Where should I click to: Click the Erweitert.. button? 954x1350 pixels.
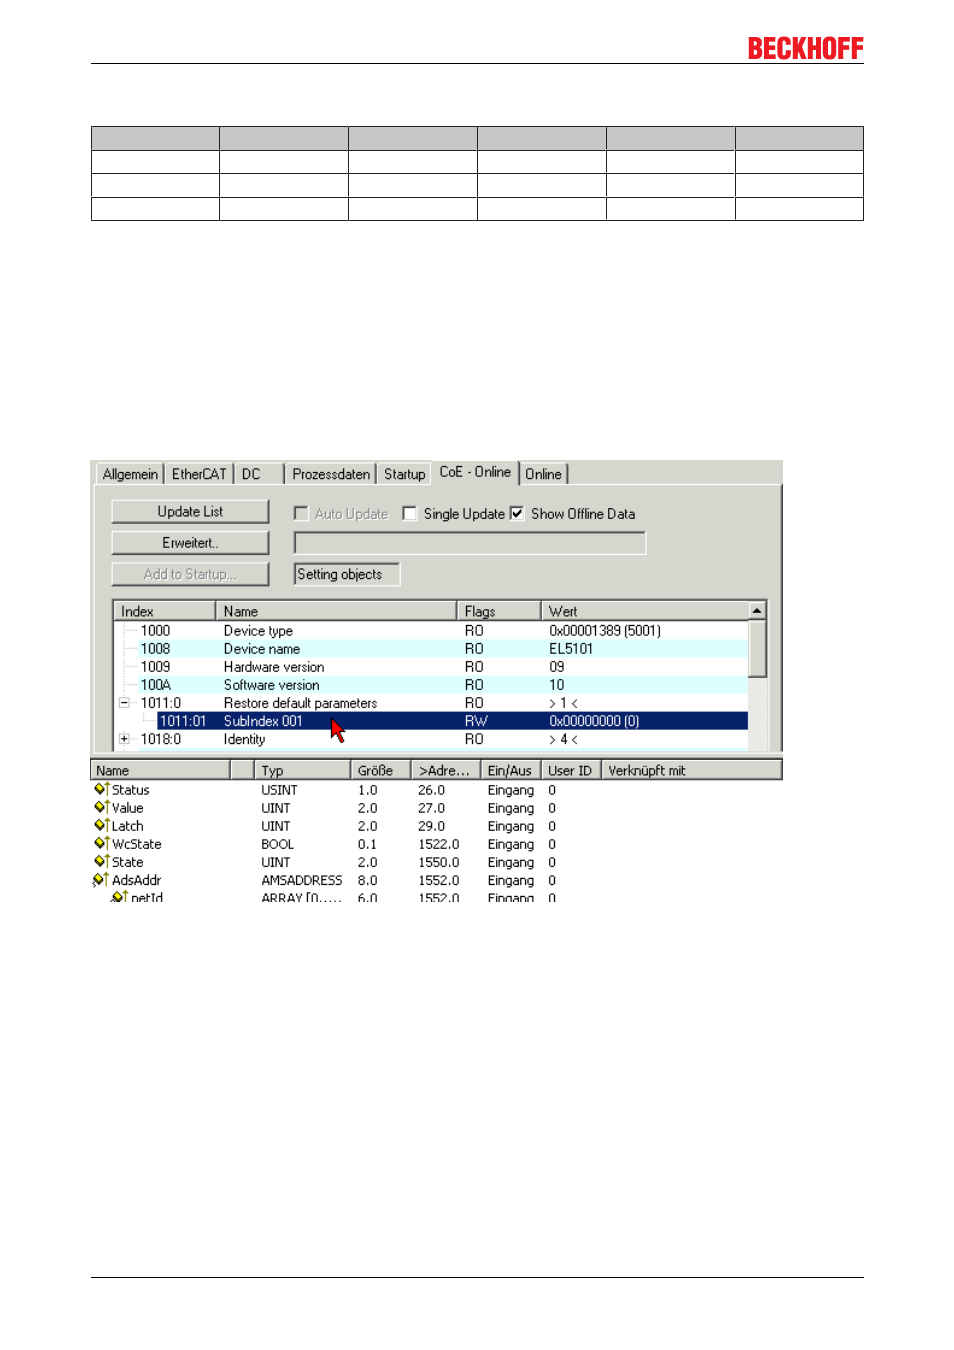tap(190, 543)
